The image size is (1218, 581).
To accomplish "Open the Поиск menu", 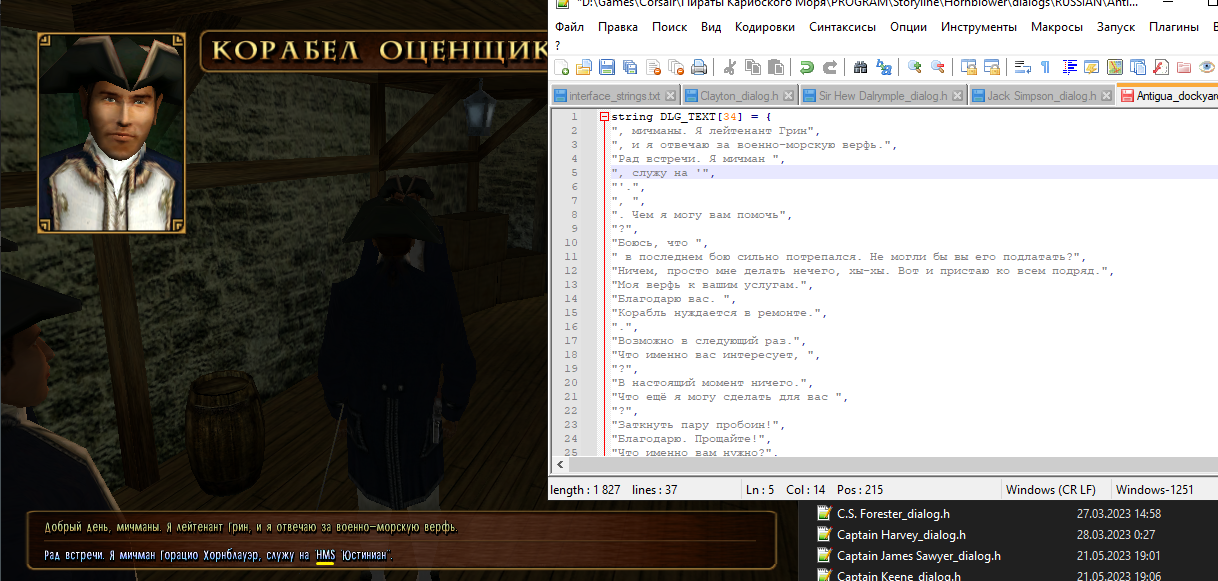I will point(669,27).
